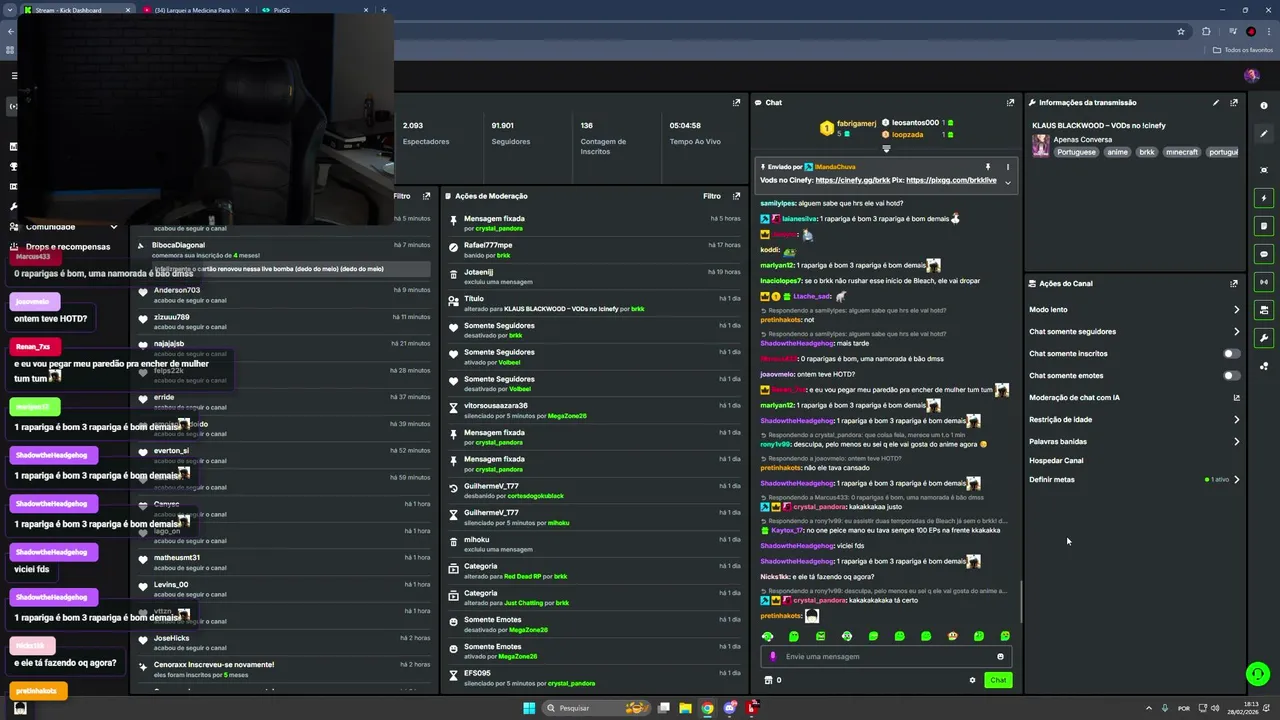Image resolution: width=1280 pixels, height=720 pixels.
Task: Click the Portuguese tag
Action: 1077,152
